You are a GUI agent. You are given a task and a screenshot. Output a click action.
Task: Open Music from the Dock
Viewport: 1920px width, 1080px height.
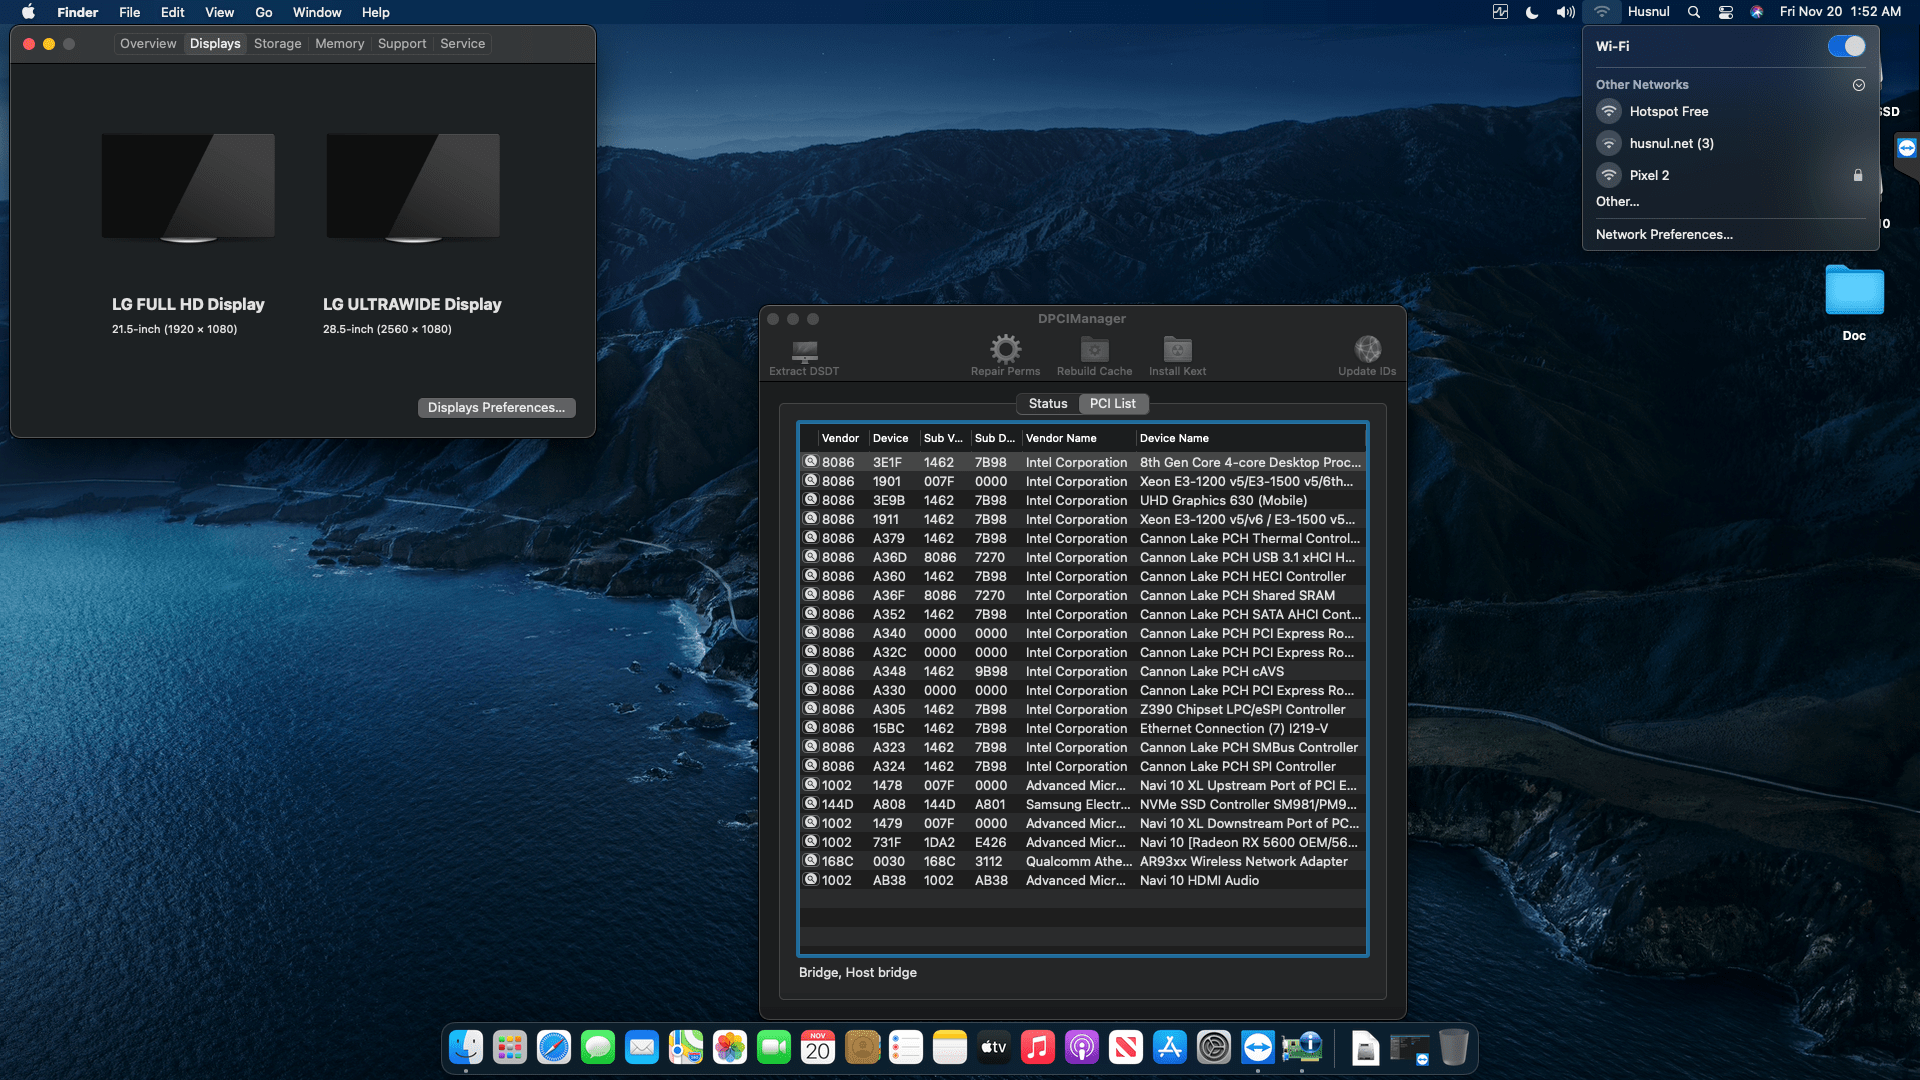[x=1038, y=1048]
